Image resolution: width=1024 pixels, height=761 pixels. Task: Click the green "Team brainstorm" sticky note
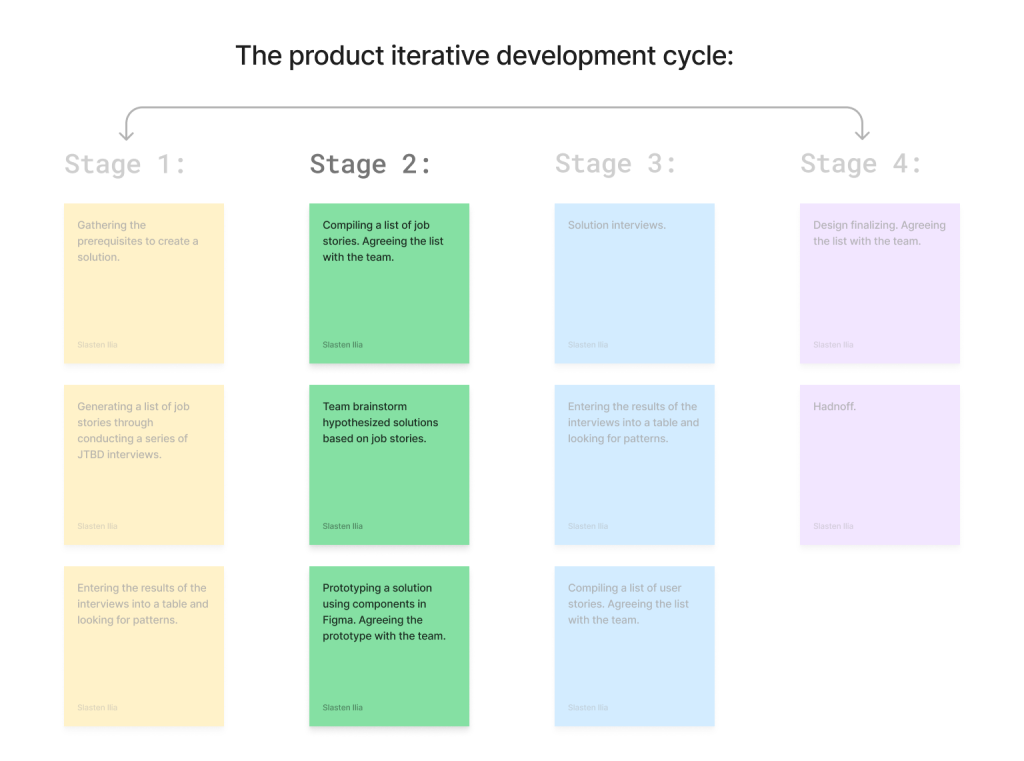tap(389, 465)
